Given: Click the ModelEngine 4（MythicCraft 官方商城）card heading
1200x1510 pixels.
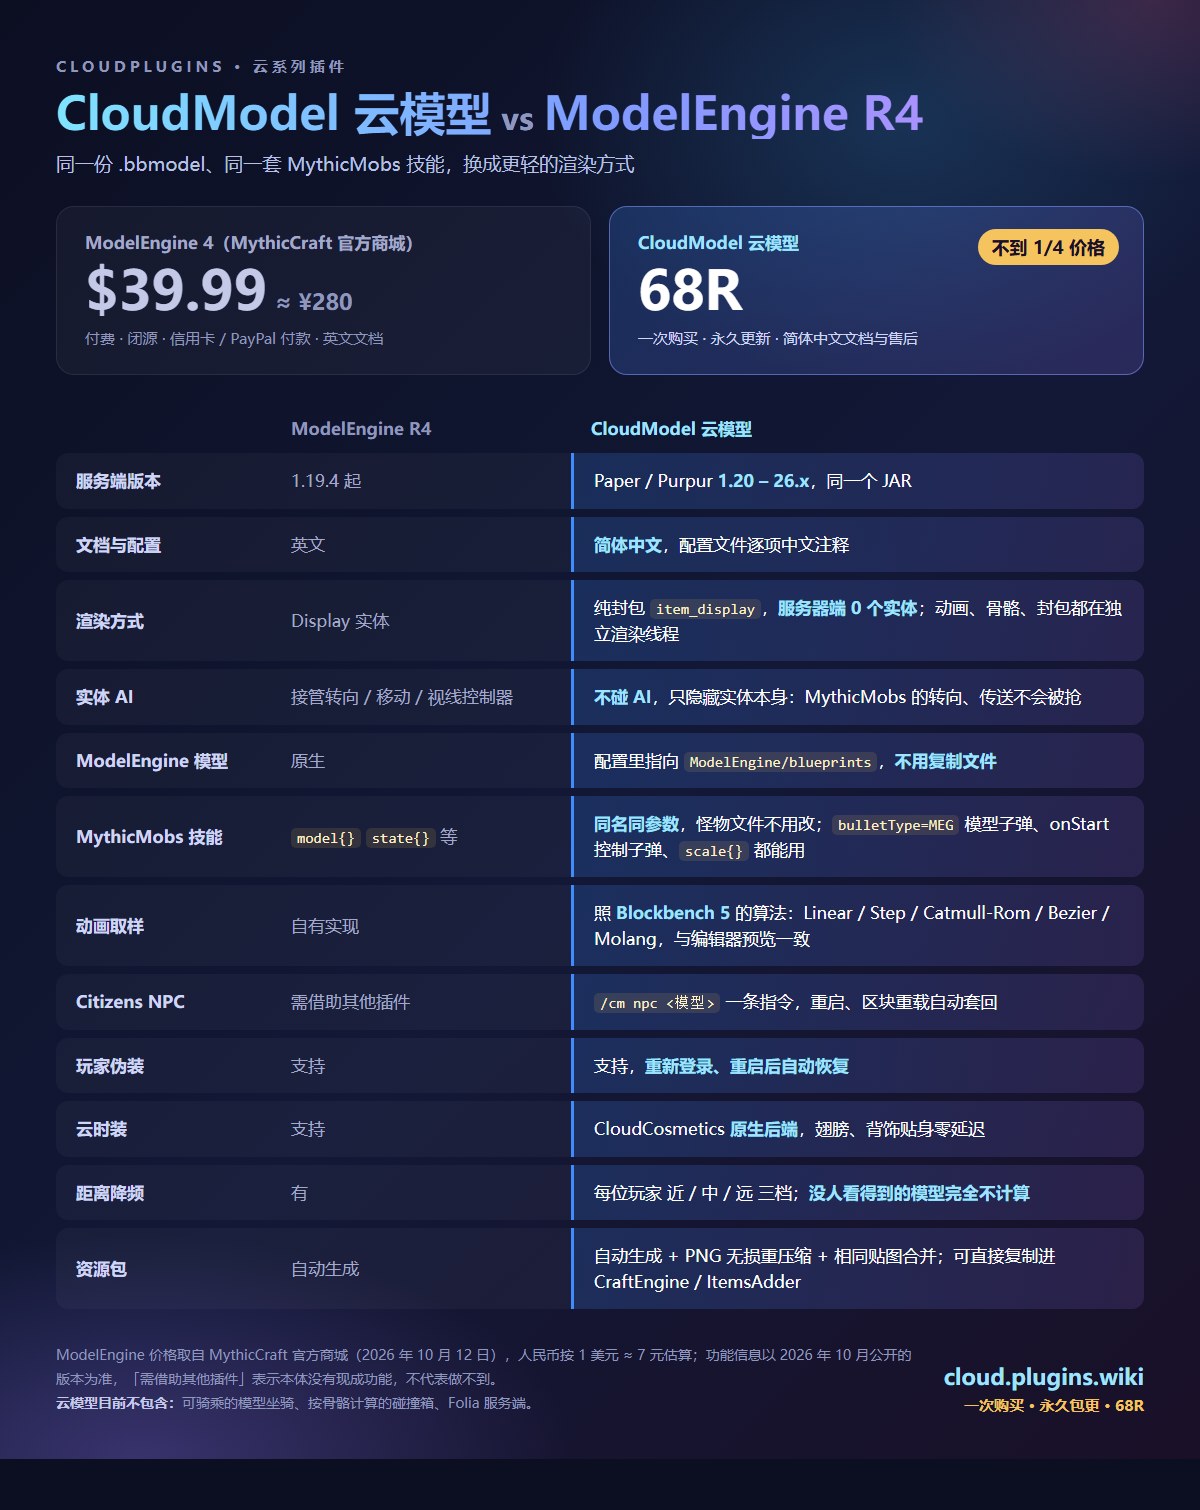Looking at the screenshot, I should click(249, 243).
